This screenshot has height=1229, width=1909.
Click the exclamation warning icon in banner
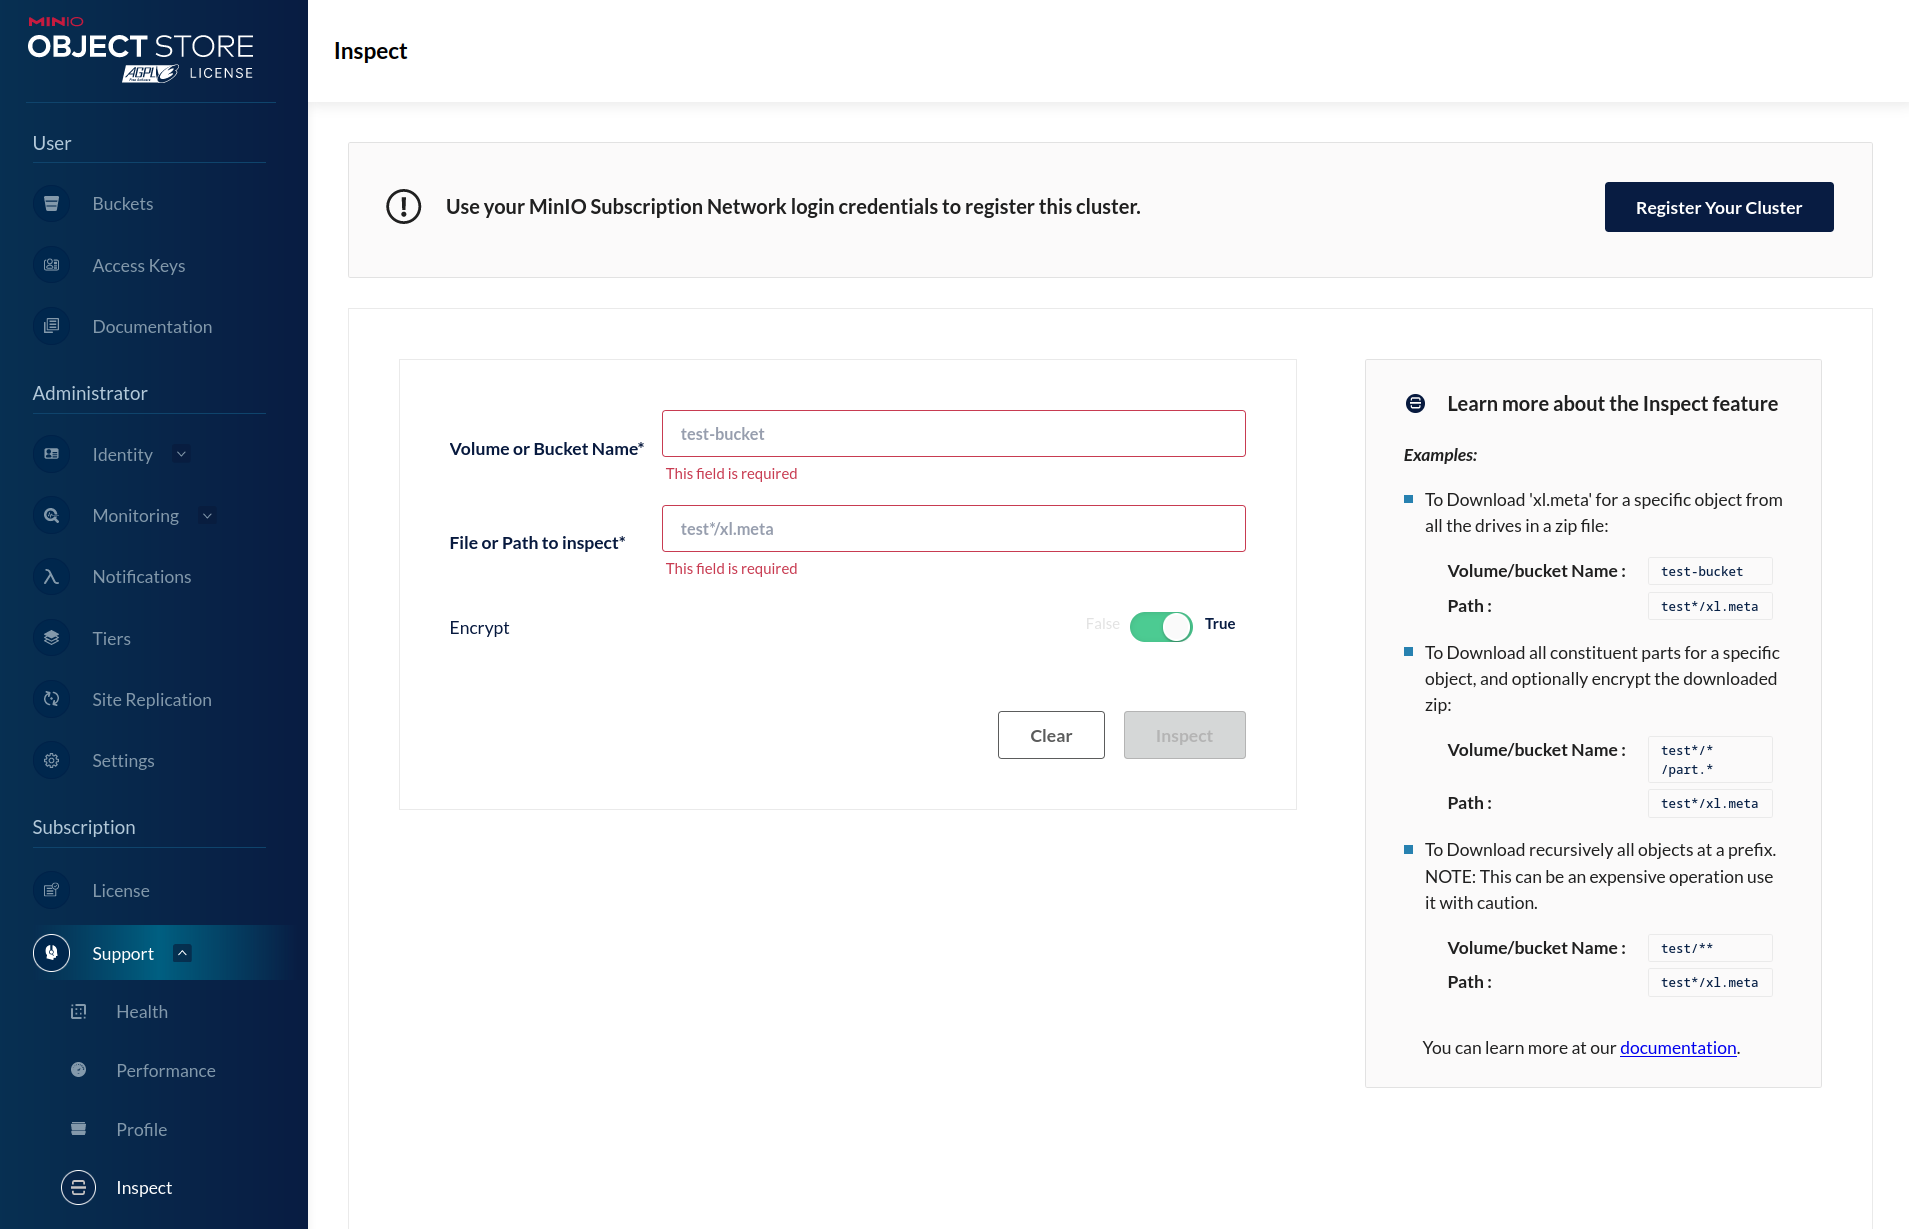(x=404, y=206)
